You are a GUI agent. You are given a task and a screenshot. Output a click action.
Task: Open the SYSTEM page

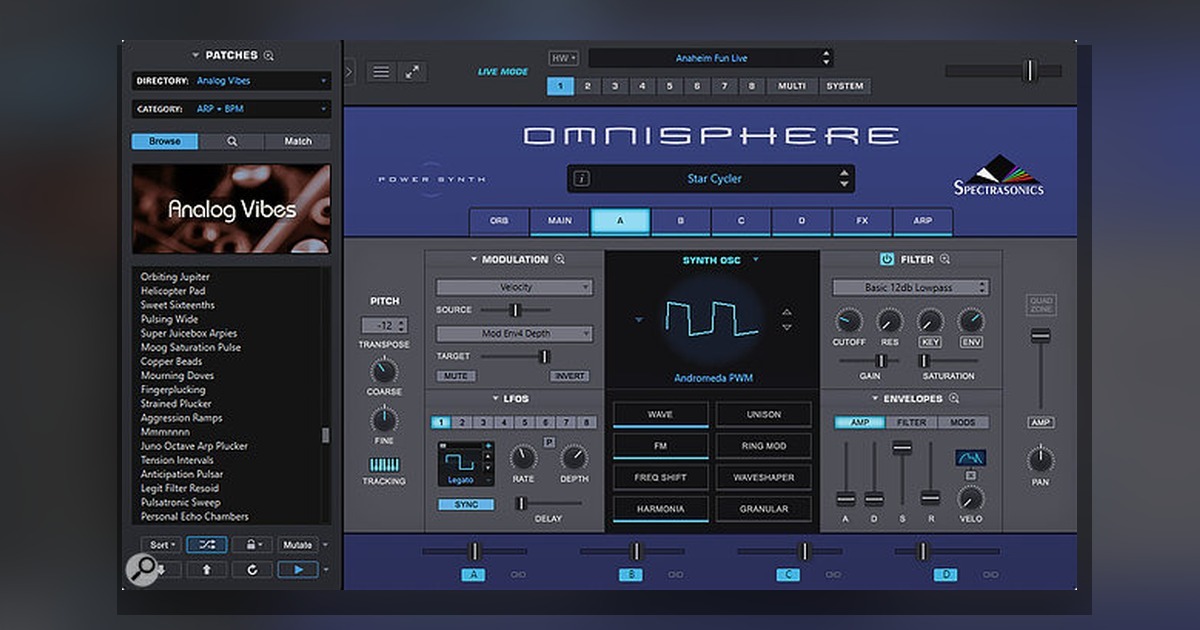845,86
